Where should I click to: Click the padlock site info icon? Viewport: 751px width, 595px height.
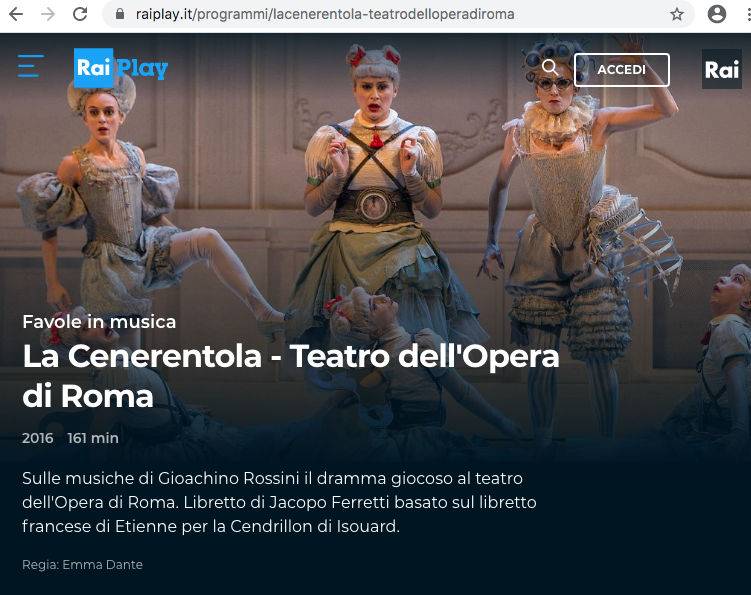[120, 14]
